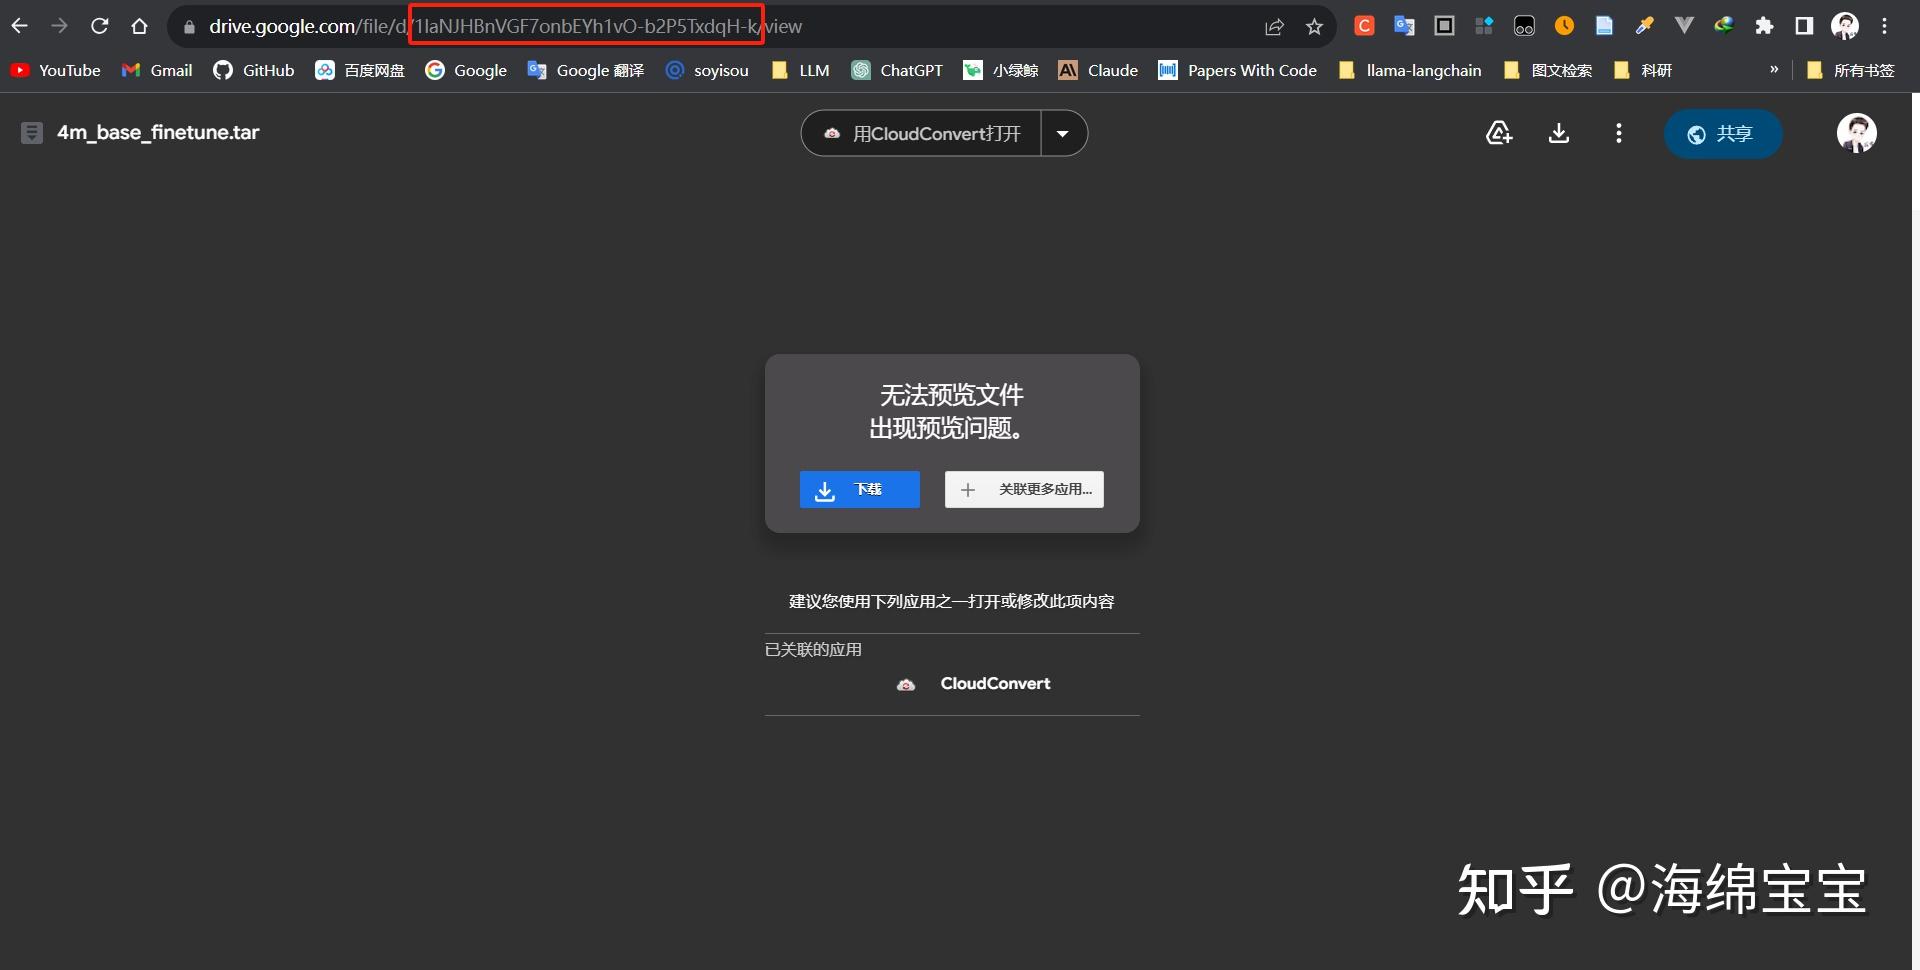
Task: Open the download icon in Drive toolbar
Action: click(1558, 132)
